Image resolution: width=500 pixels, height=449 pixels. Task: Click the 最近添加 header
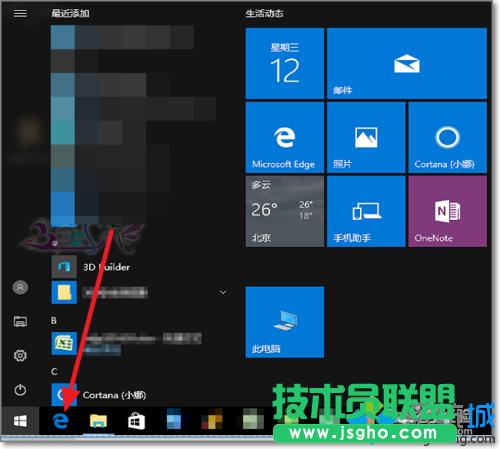point(70,13)
